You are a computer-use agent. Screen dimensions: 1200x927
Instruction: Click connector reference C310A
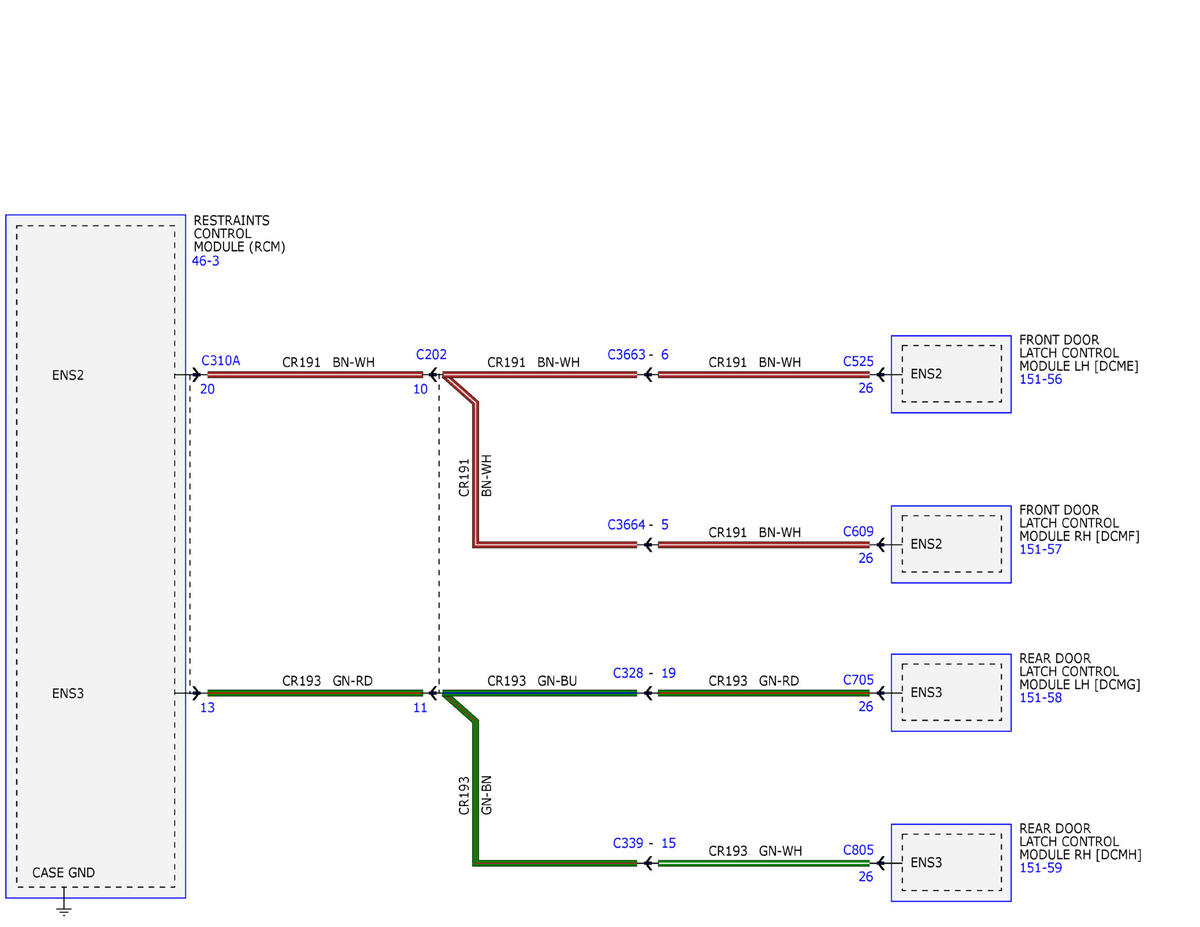click(x=221, y=361)
